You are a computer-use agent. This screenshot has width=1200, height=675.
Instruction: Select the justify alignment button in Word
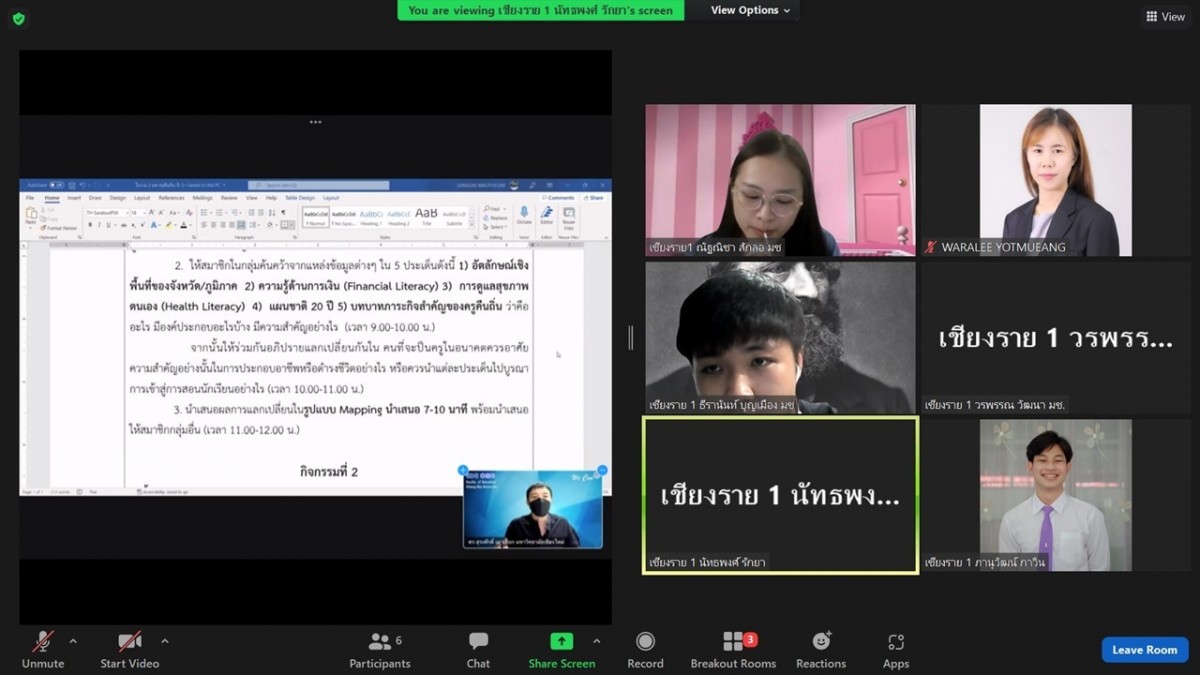click(x=231, y=226)
